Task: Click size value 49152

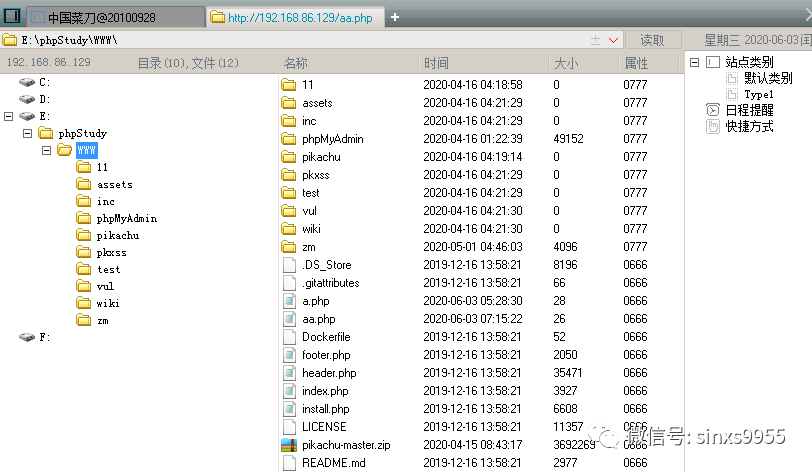Action: pos(568,139)
